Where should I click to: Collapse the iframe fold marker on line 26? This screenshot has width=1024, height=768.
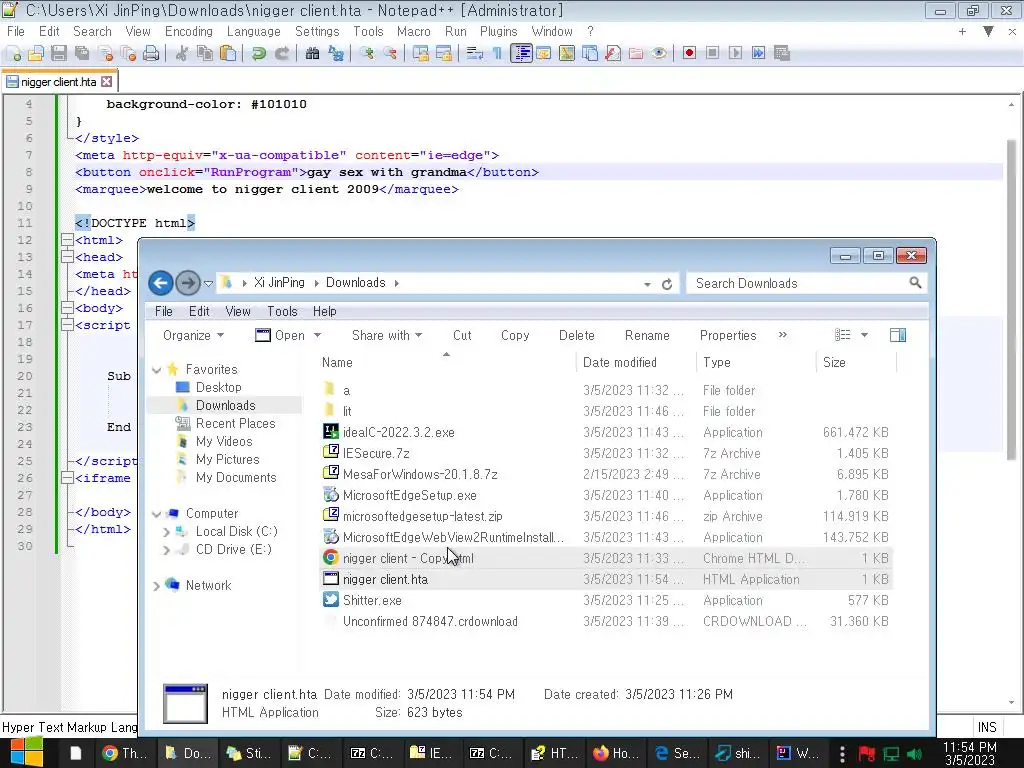pyautogui.click(x=67, y=478)
